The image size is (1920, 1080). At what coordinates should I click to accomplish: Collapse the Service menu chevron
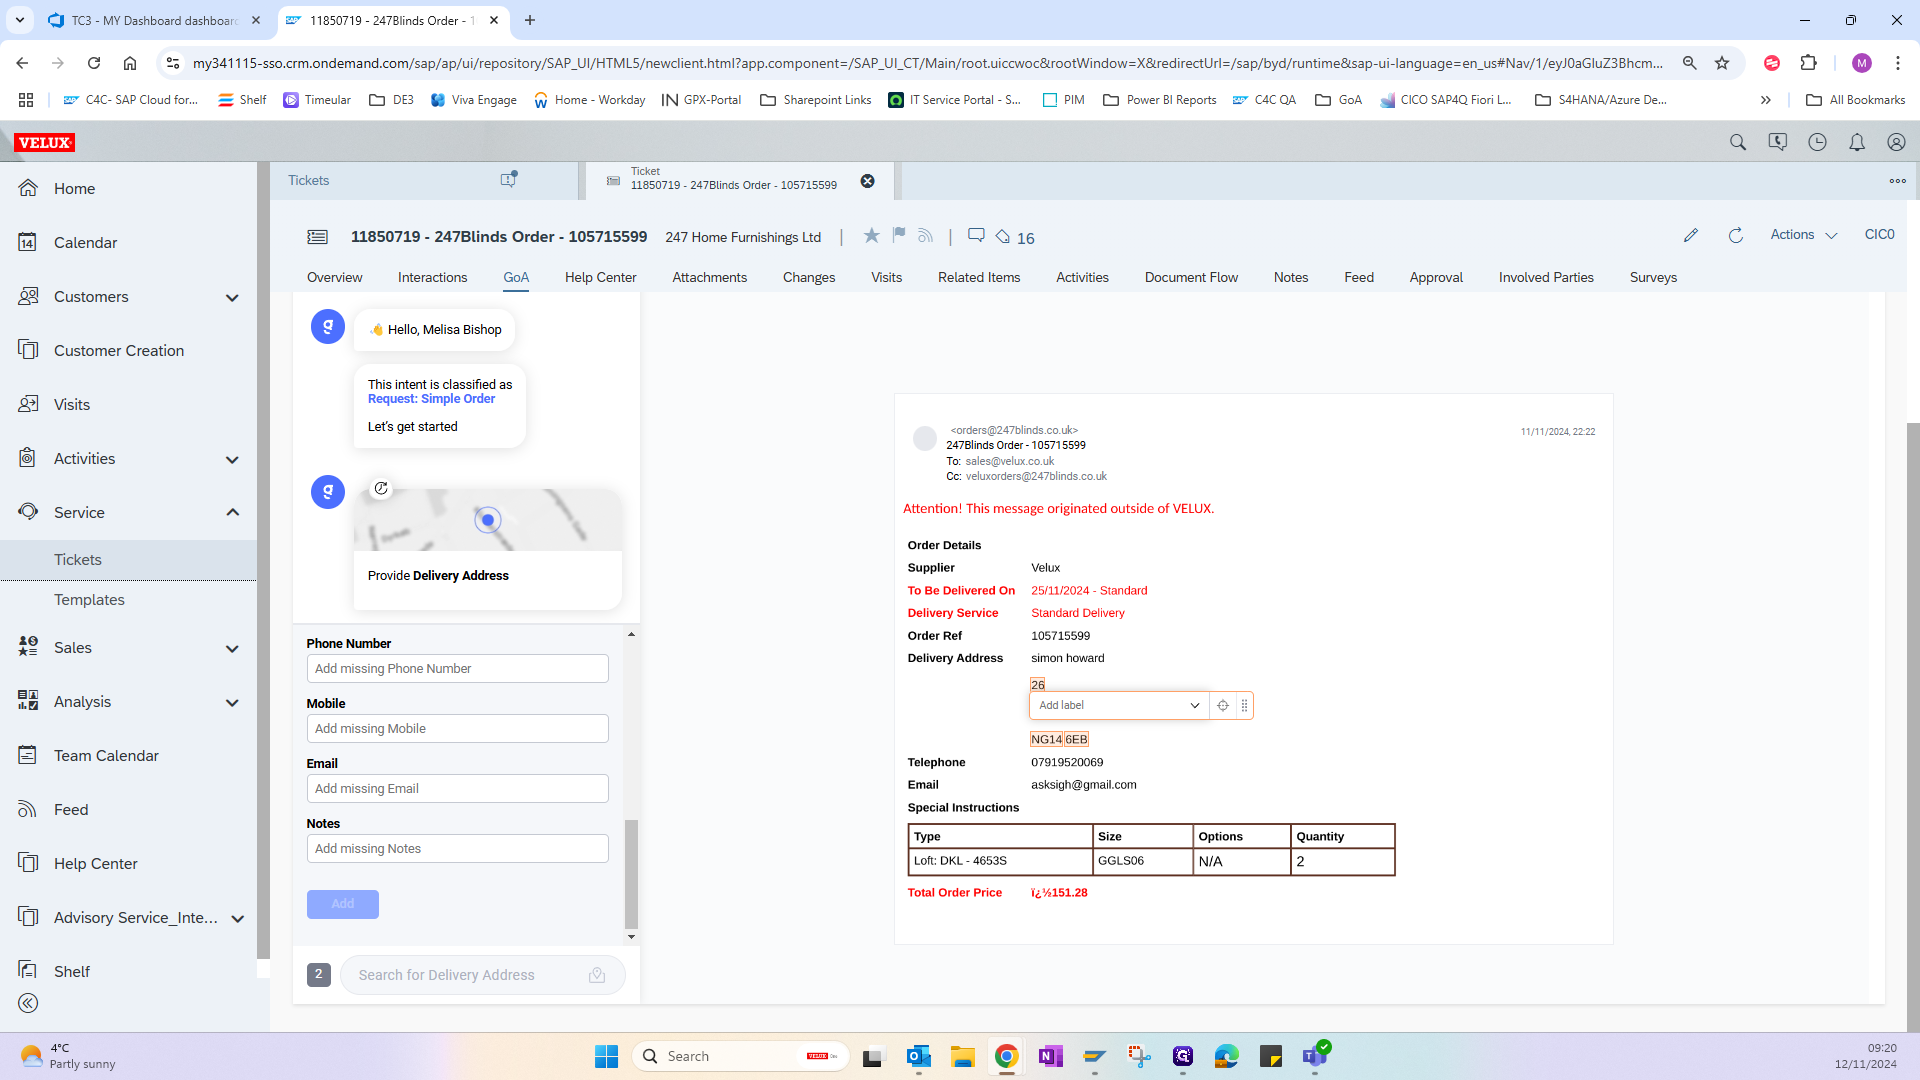pyautogui.click(x=232, y=513)
